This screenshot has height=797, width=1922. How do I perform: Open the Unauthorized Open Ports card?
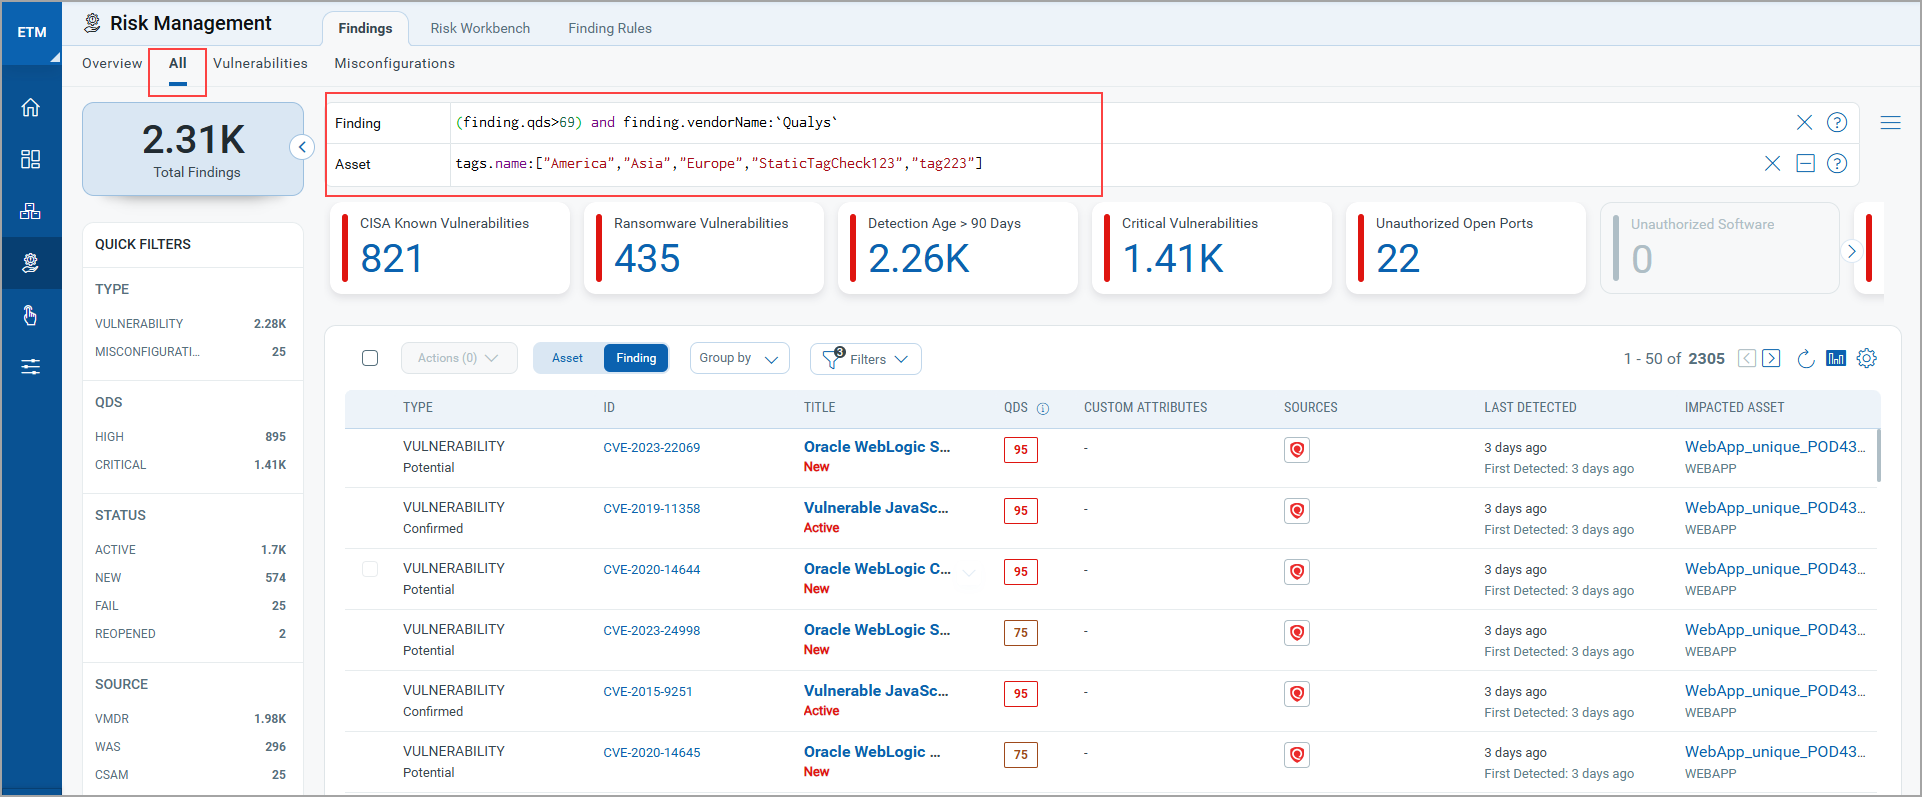click(1466, 248)
